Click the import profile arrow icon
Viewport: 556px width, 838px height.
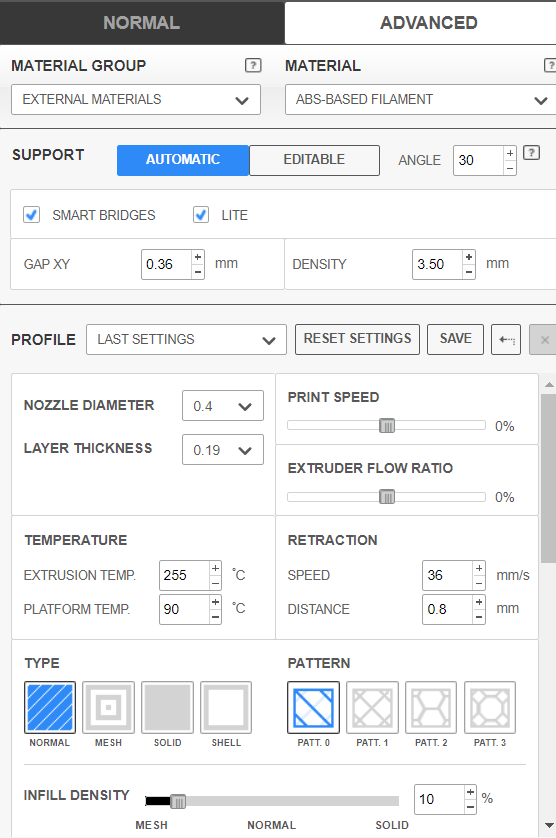click(x=506, y=339)
